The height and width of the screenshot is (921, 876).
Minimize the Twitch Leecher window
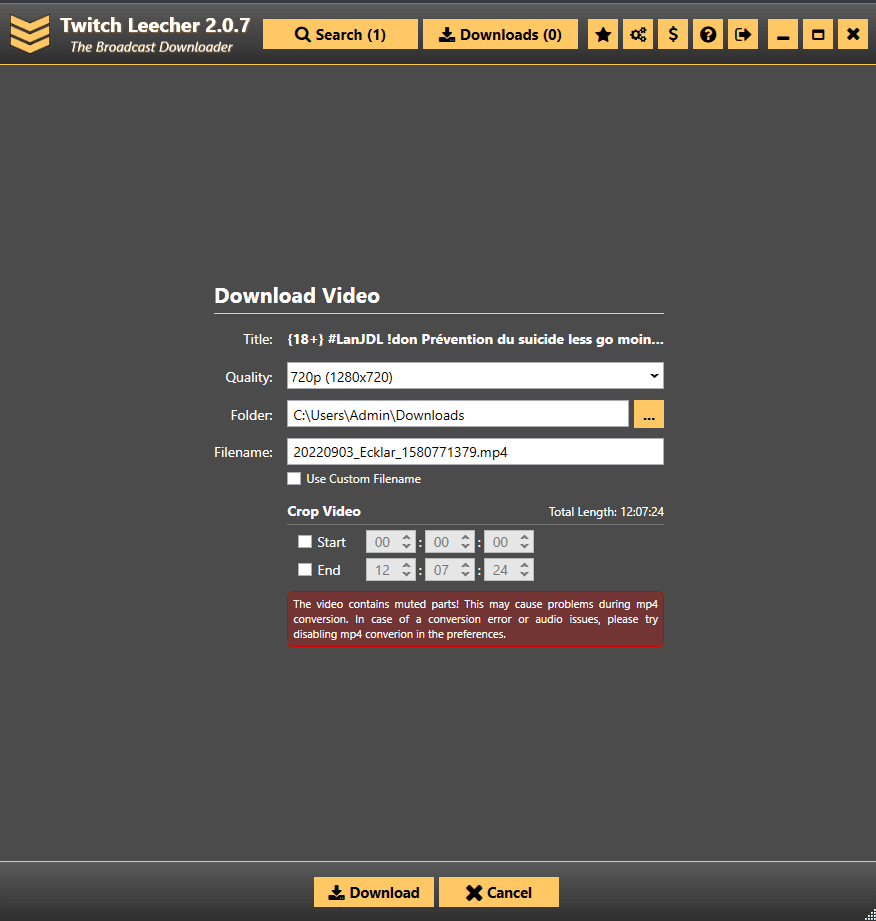pyautogui.click(x=783, y=35)
